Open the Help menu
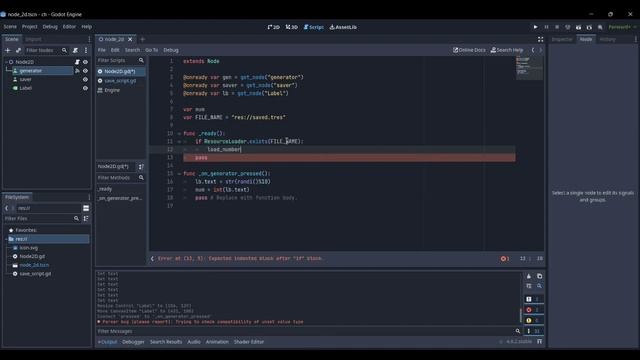 point(87,27)
